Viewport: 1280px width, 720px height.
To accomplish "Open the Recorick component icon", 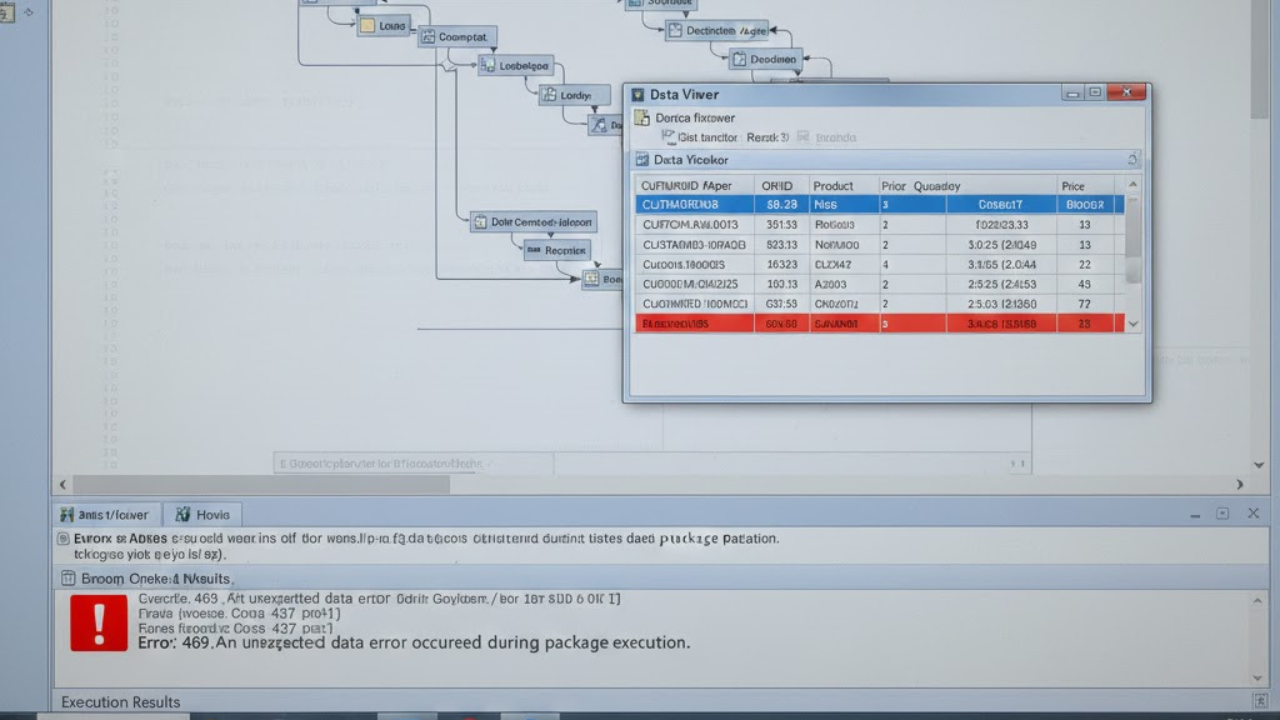I will tap(536, 250).
